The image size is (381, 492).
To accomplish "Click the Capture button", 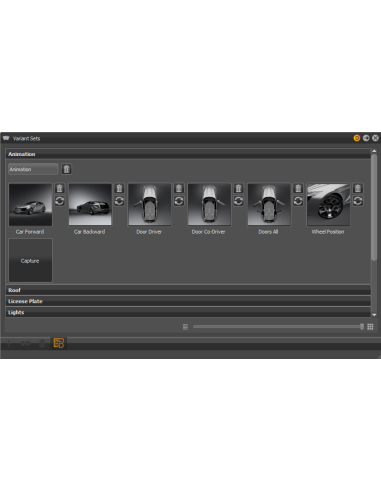I will [30, 261].
